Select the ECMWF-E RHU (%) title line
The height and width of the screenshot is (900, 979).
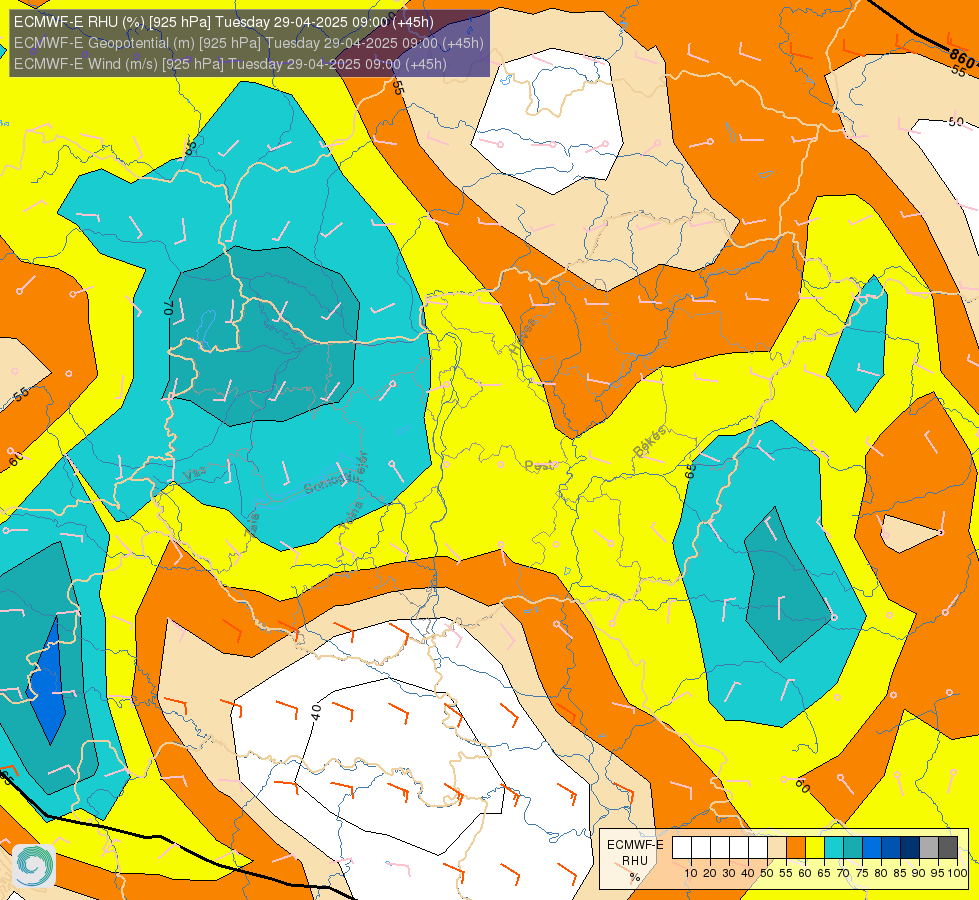click(224, 22)
